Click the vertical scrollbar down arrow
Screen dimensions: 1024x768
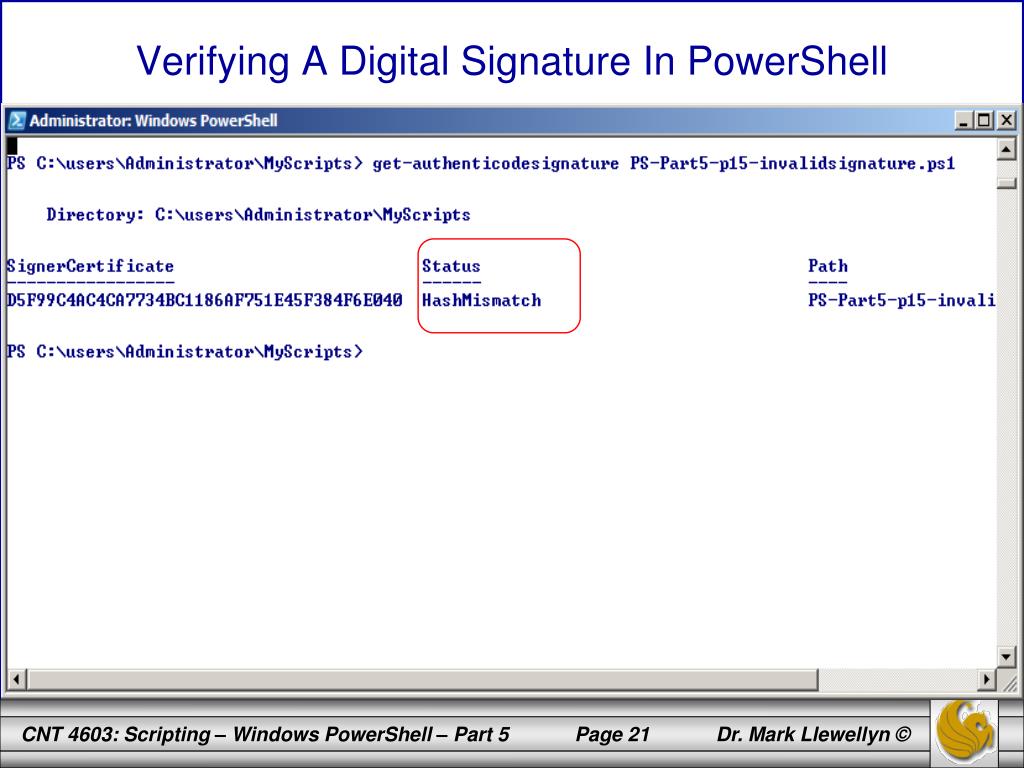[1006, 656]
